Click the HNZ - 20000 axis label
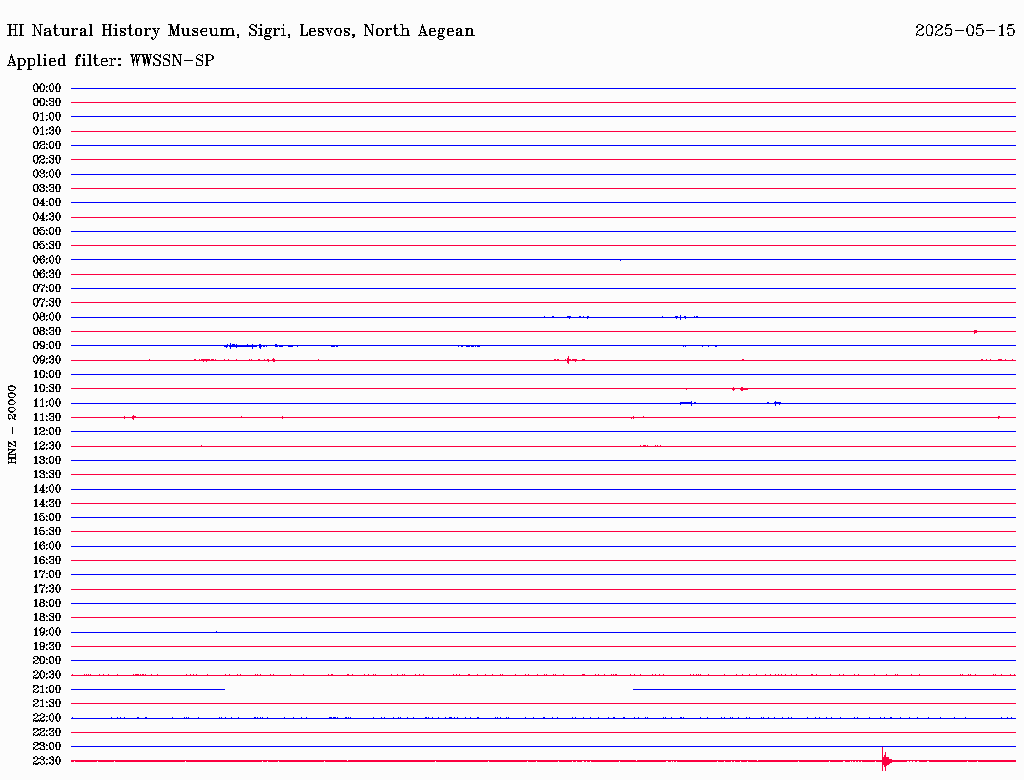This screenshot has width=1024, height=780. (x=12, y=425)
